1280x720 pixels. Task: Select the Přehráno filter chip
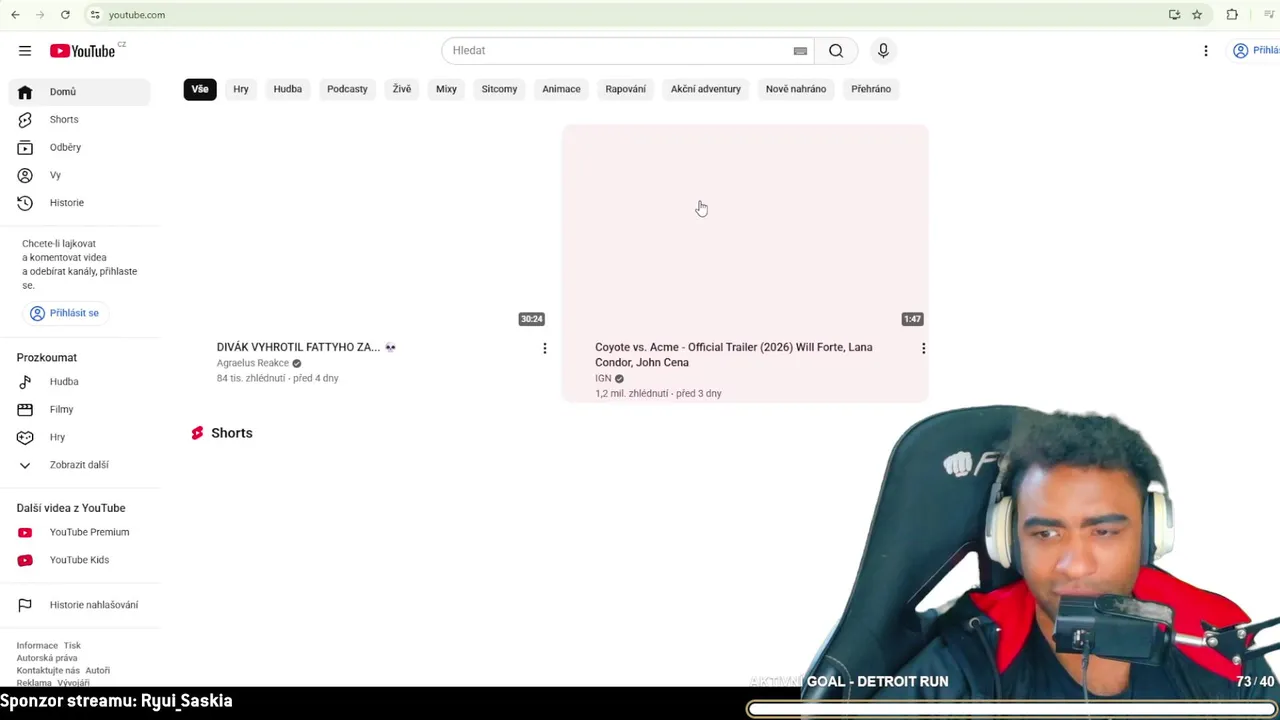click(x=871, y=89)
